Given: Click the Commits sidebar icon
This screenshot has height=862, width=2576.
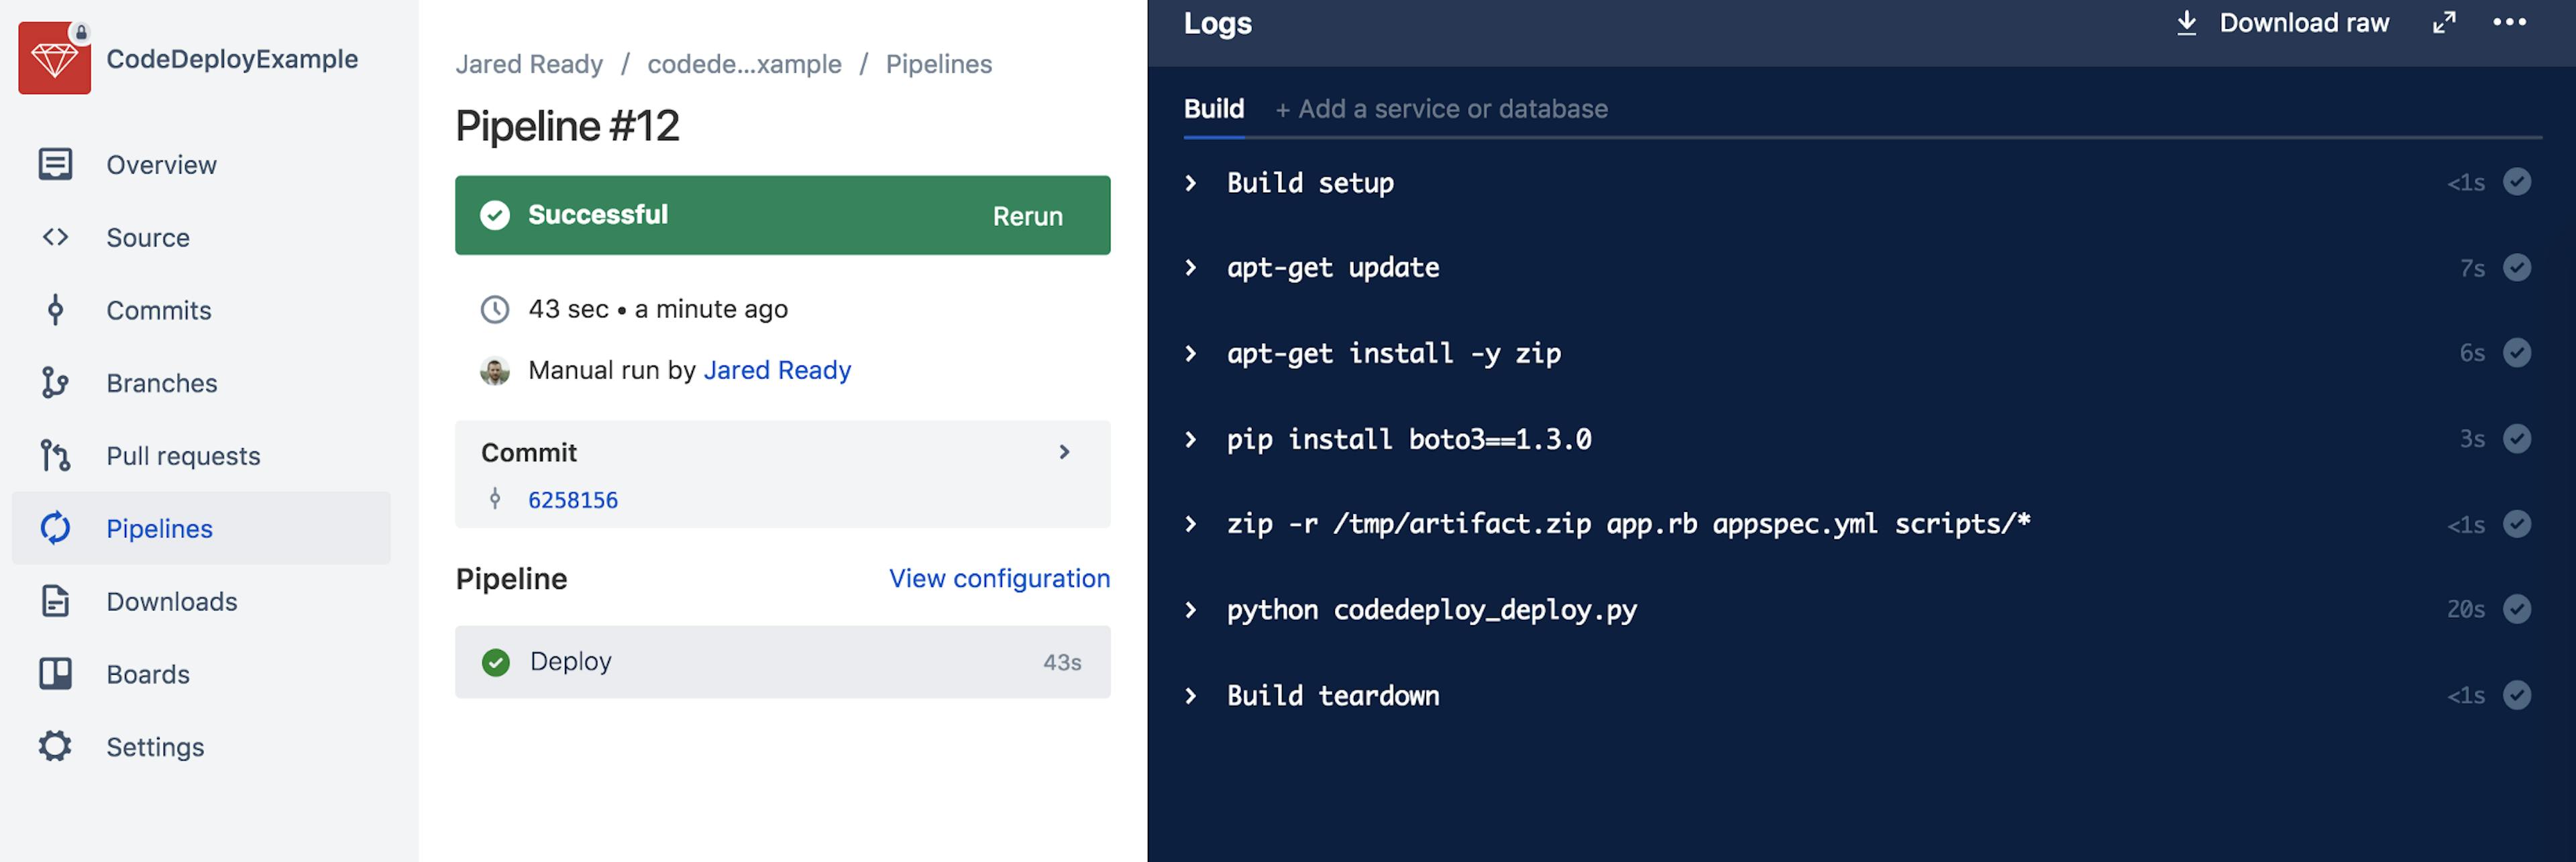Looking at the screenshot, I should [x=55, y=310].
